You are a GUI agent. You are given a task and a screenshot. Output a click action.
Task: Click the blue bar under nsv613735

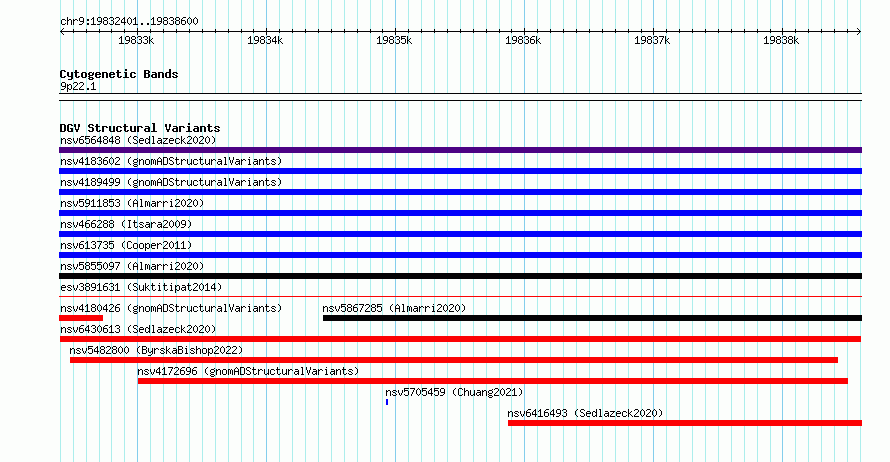[460, 255]
